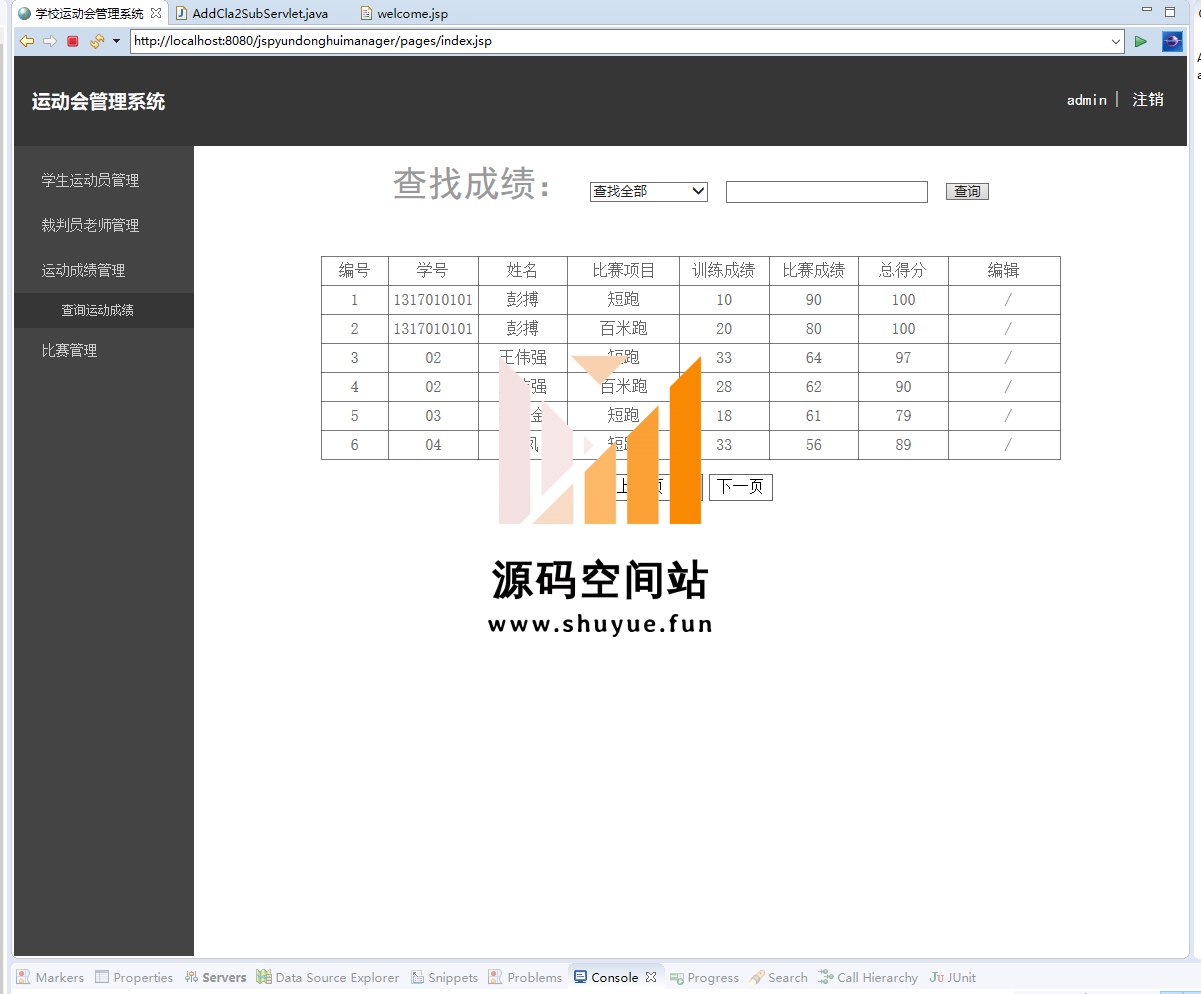The width and height of the screenshot is (1201, 994).
Task: Expand the URL address history dropdown
Action: click(x=1116, y=41)
